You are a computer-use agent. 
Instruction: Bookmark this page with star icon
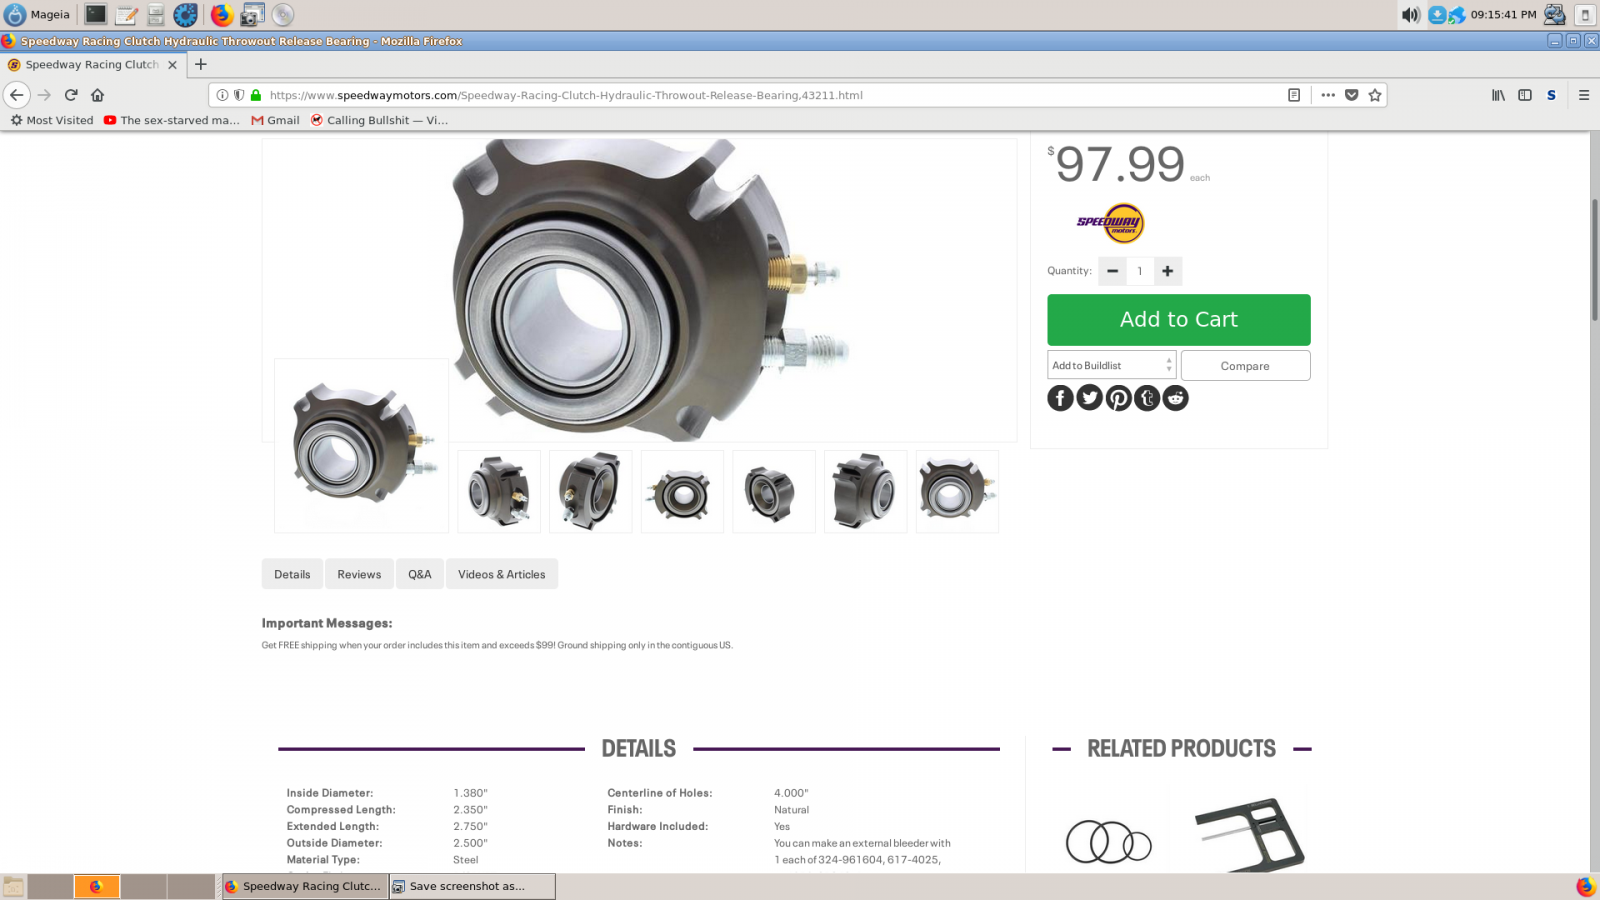point(1375,95)
